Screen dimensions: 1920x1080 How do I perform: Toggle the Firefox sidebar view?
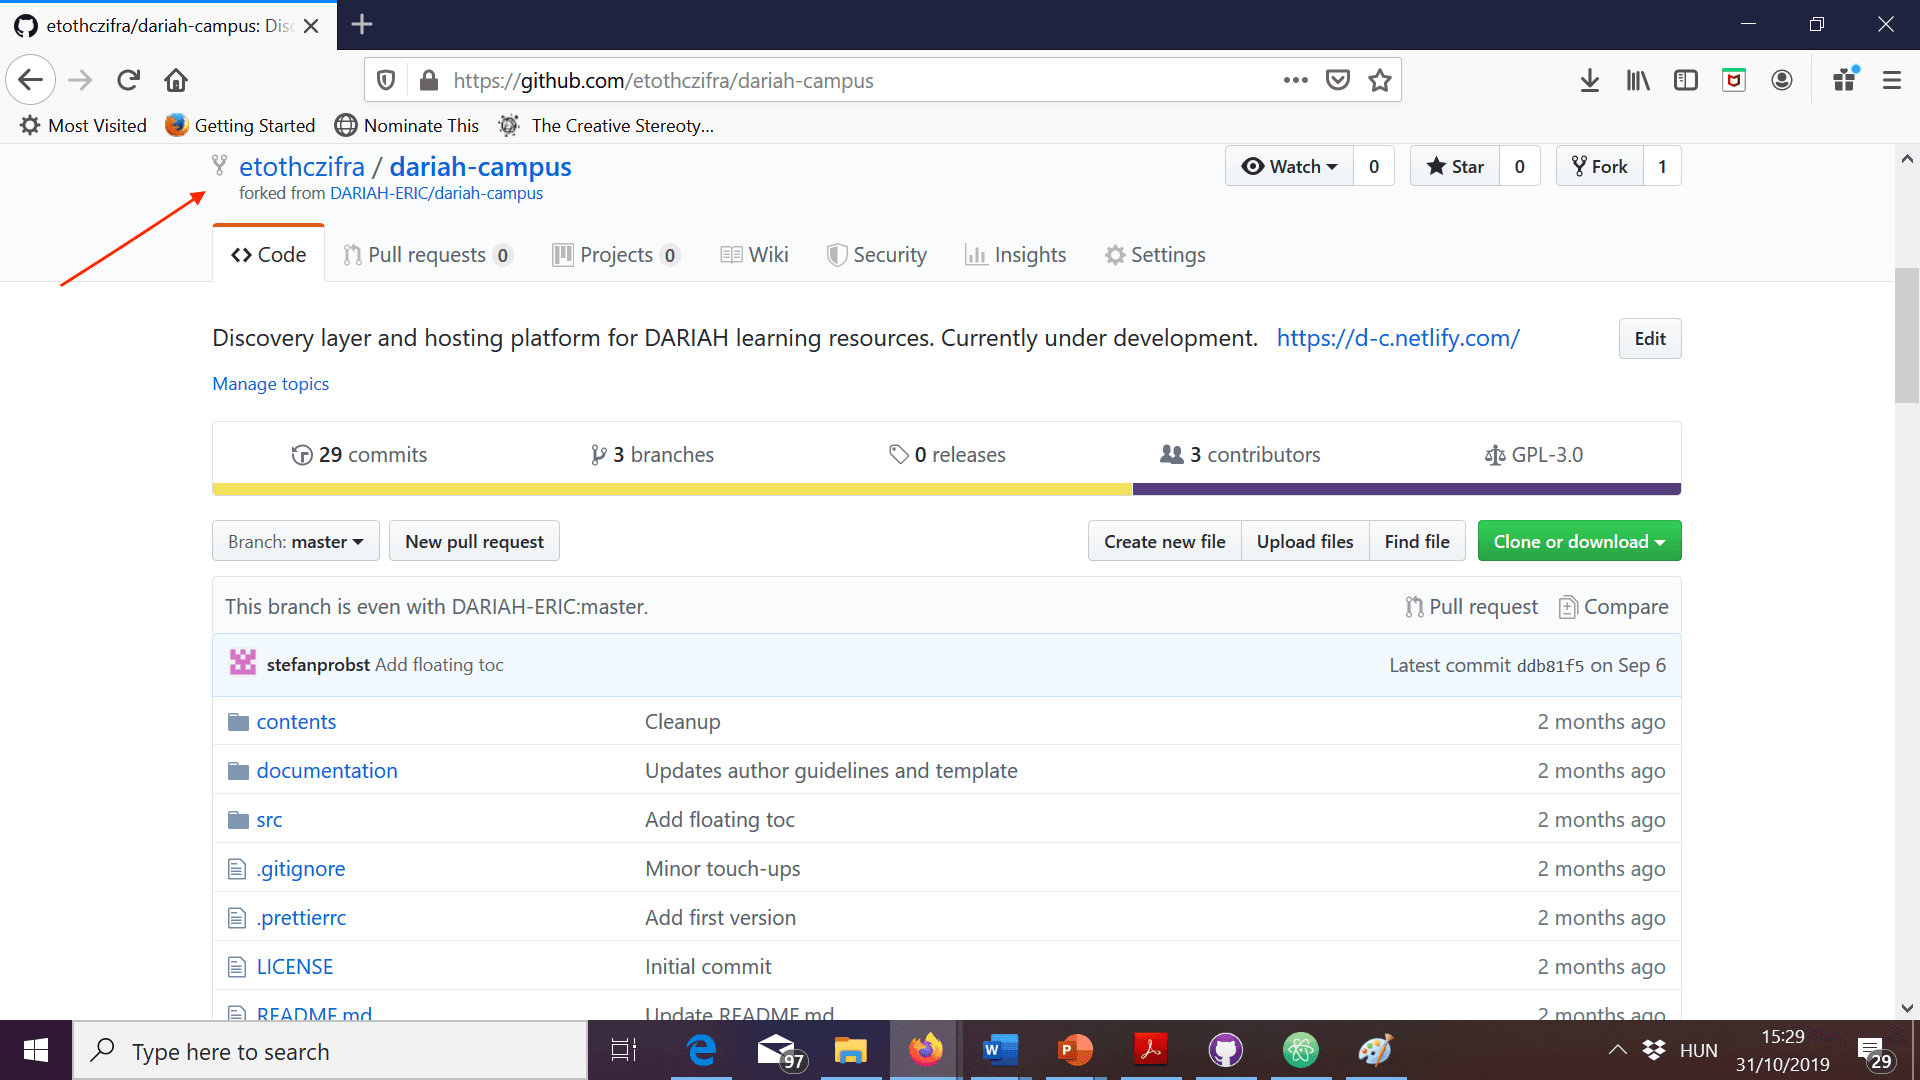pos(1685,80)
